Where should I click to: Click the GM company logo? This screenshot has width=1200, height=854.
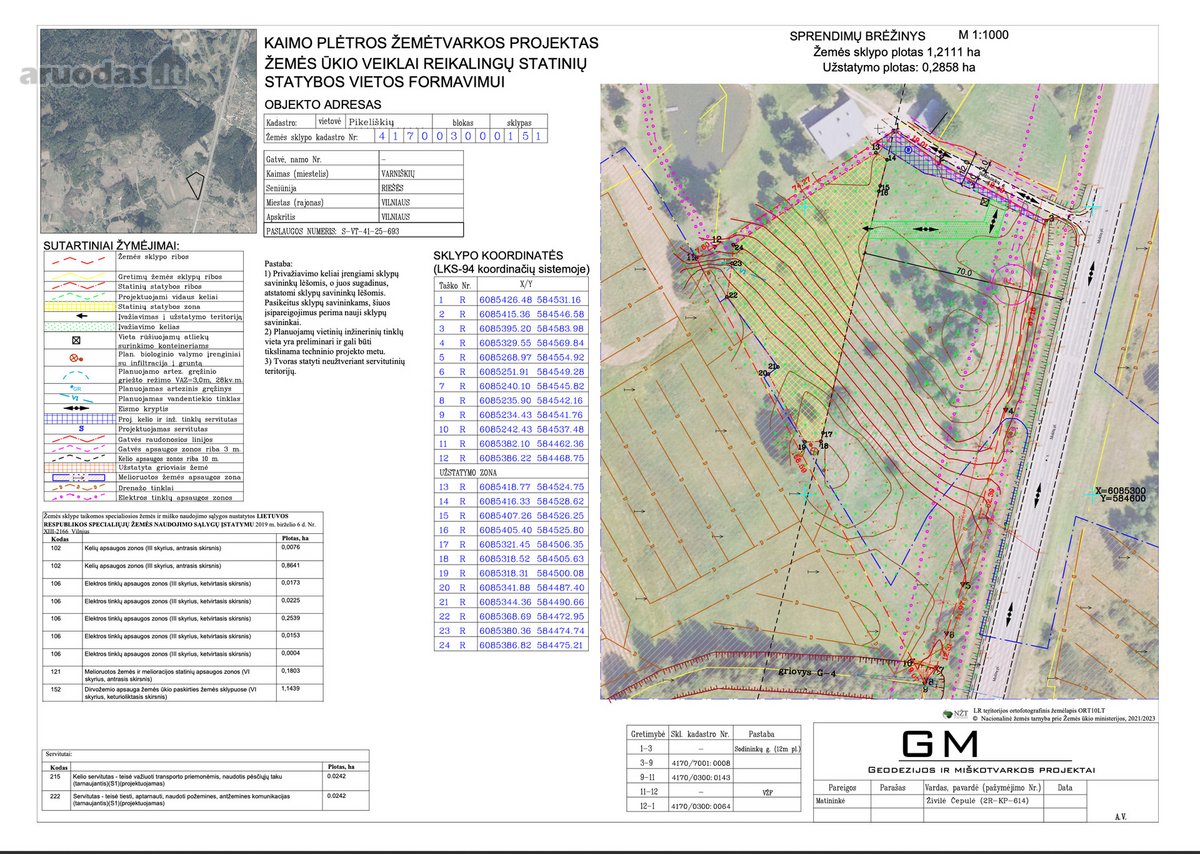coord(940,743)
